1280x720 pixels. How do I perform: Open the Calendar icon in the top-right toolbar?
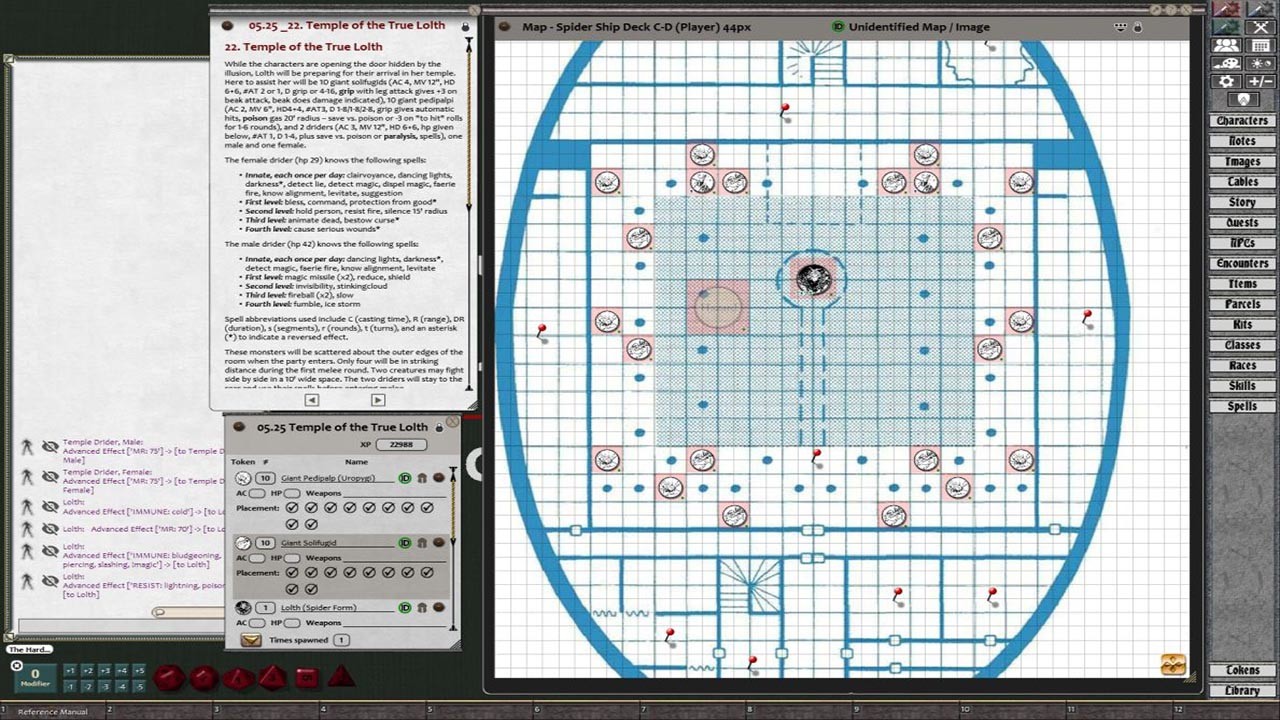click(1260, 45)
